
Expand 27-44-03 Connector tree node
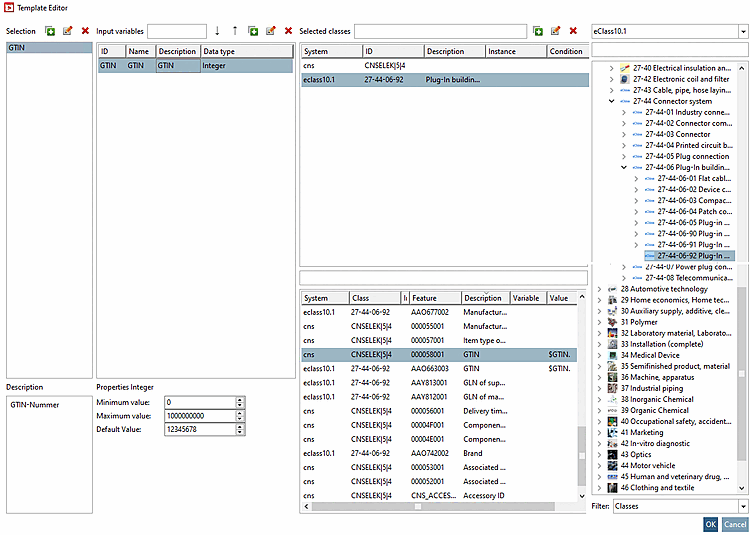tap(624, 134)
